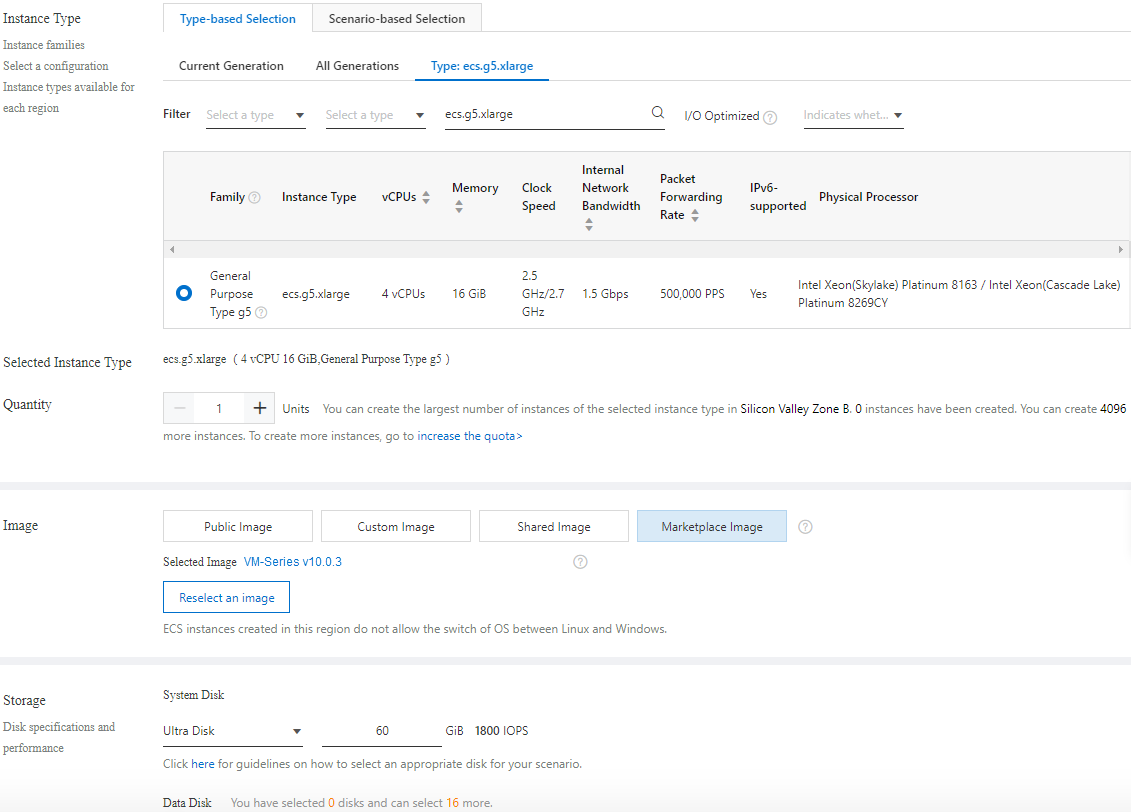
Task: Click help icon next to selected image name
Action: (580, 562)
